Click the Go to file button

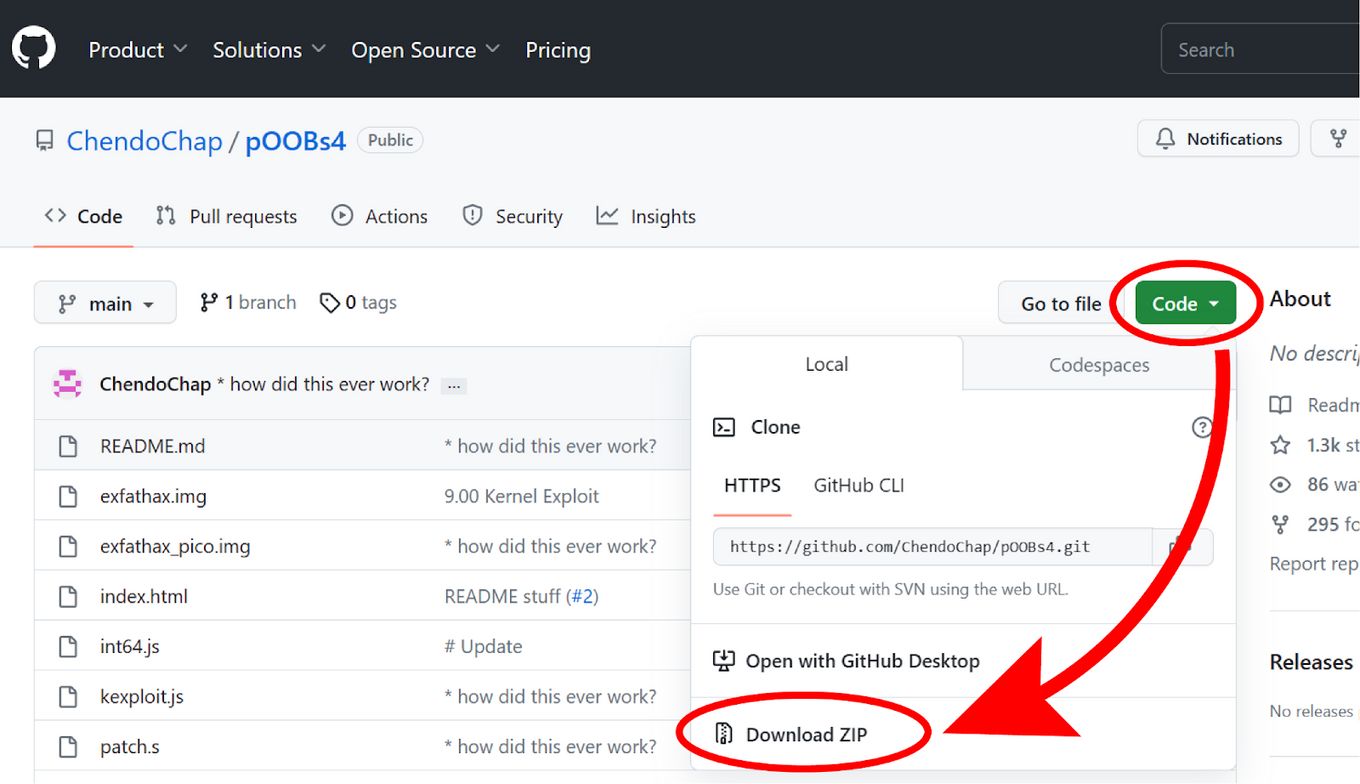tap(1060, 303)
